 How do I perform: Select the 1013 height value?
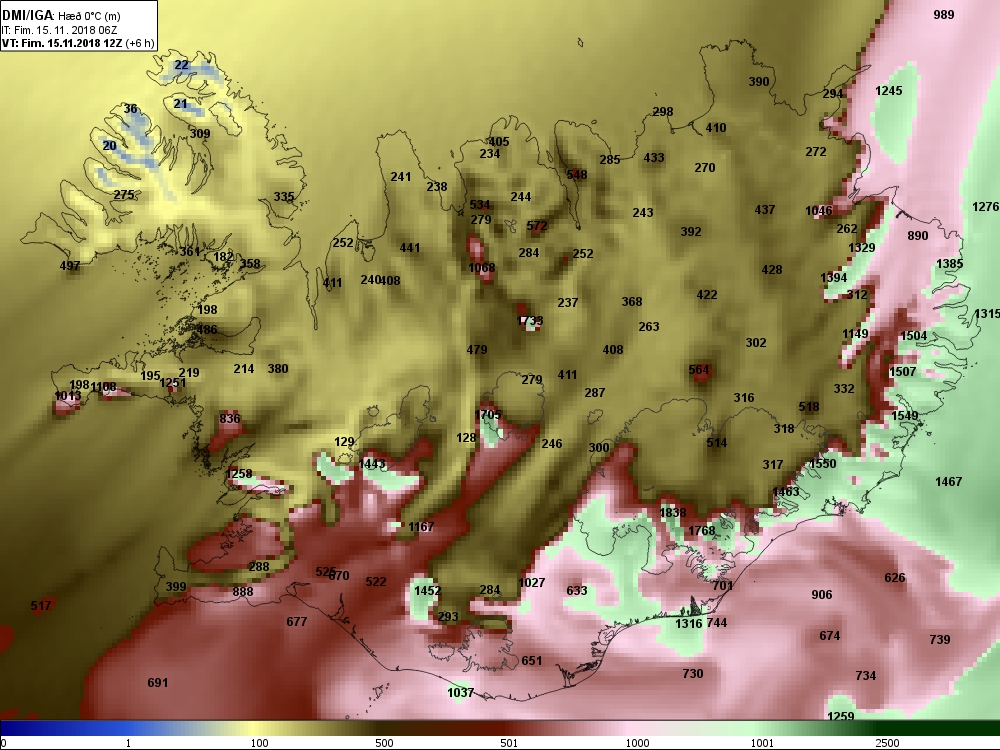click(x=68, y=396)
